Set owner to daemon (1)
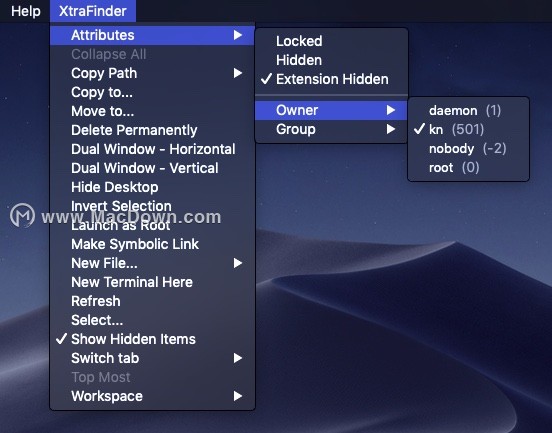 469,111
